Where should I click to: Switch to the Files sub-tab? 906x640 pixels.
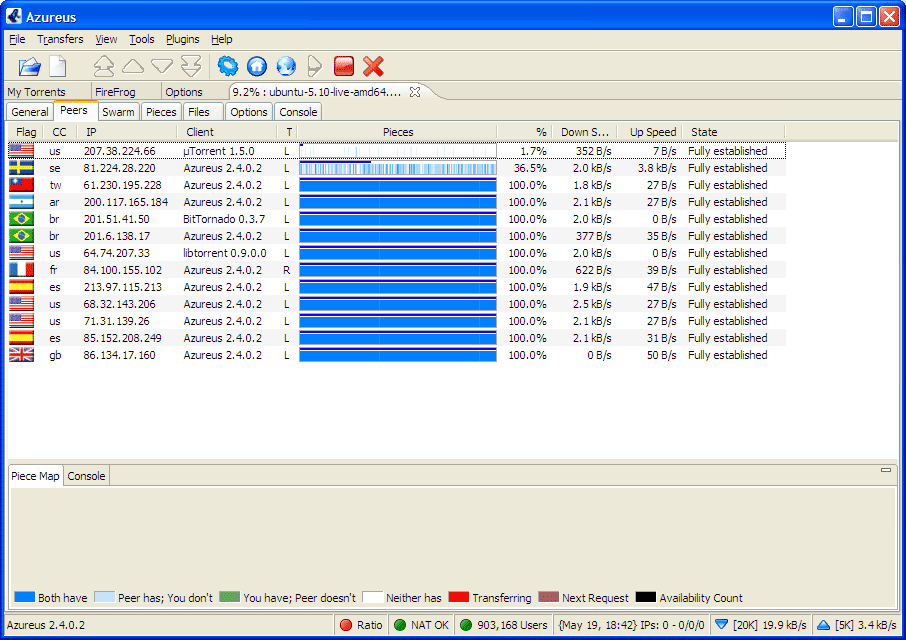coord(203,112)
